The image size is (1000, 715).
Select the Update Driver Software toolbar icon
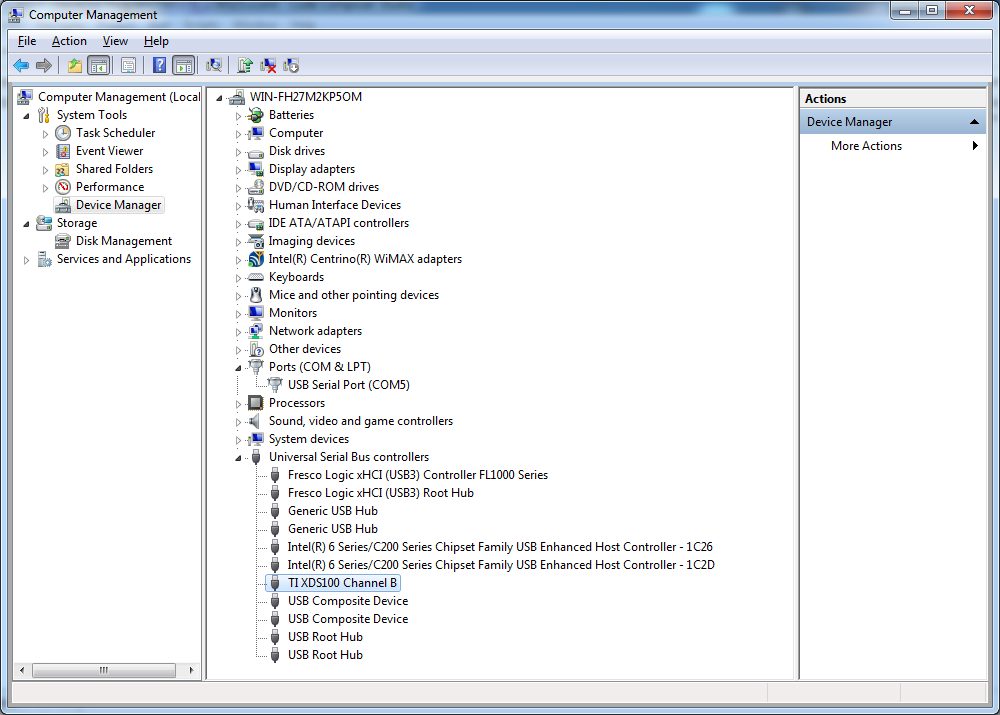click(244, 65)
